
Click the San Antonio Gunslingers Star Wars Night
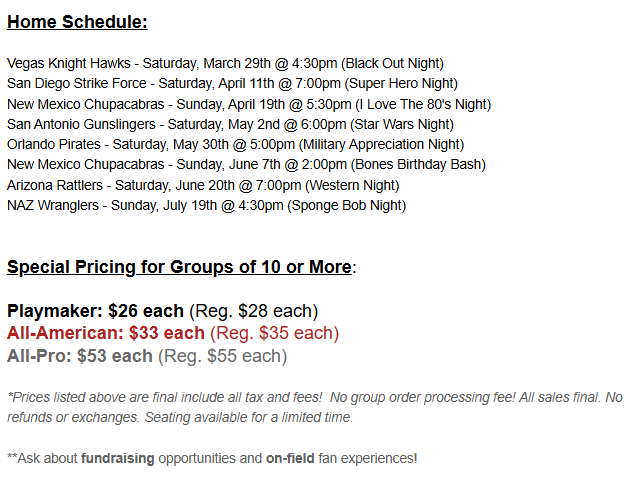tap(230, 124)
